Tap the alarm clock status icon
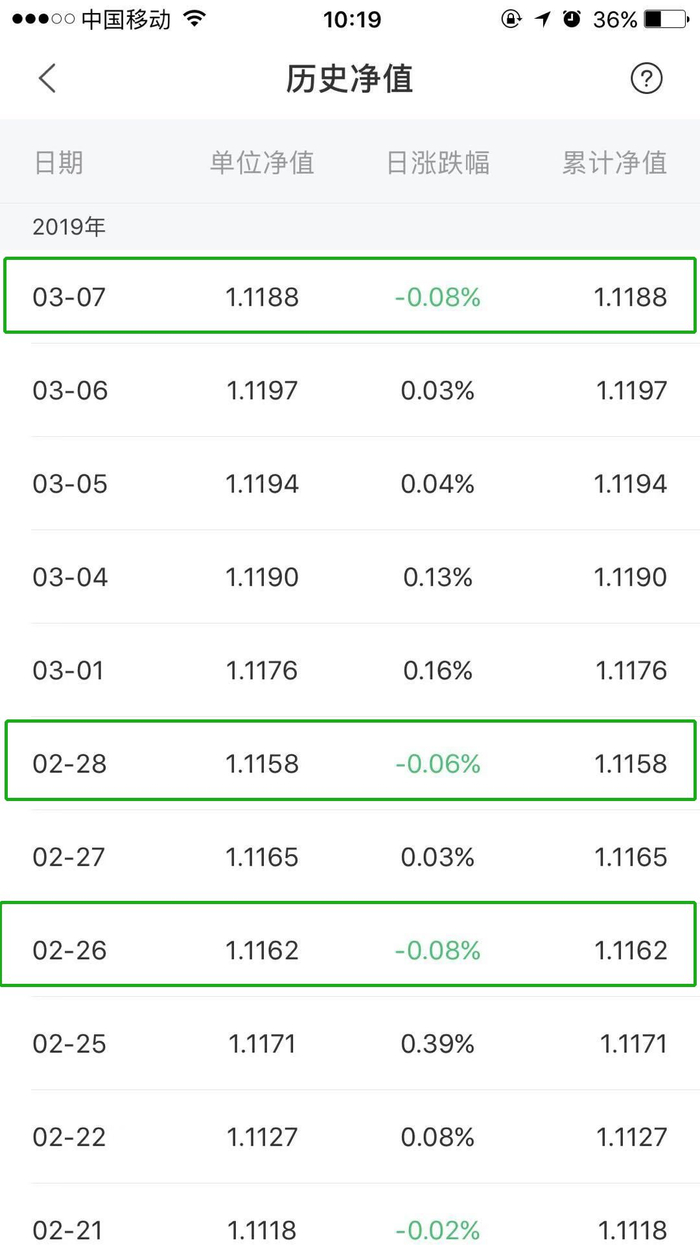Screen dimensions: 700x1245 572,19
